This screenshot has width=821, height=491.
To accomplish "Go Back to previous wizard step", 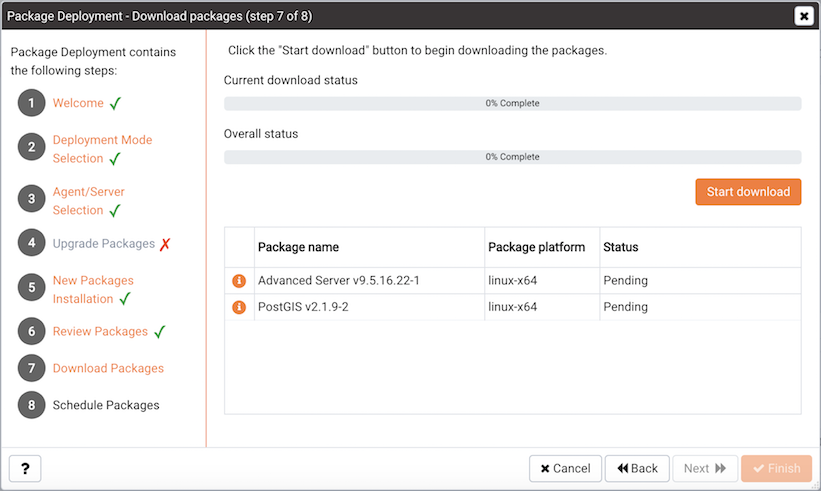I will (637, 468).
